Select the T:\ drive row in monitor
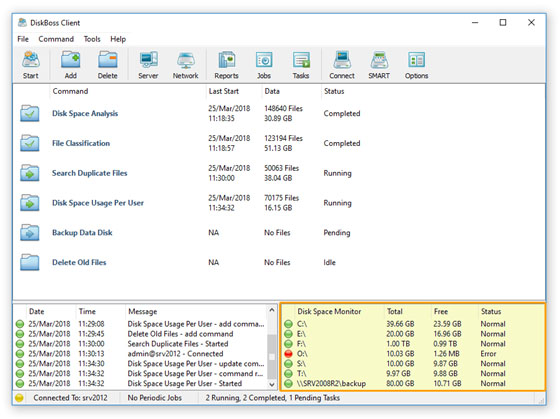Screen dimensions: 560x419 tap(413, 374)
